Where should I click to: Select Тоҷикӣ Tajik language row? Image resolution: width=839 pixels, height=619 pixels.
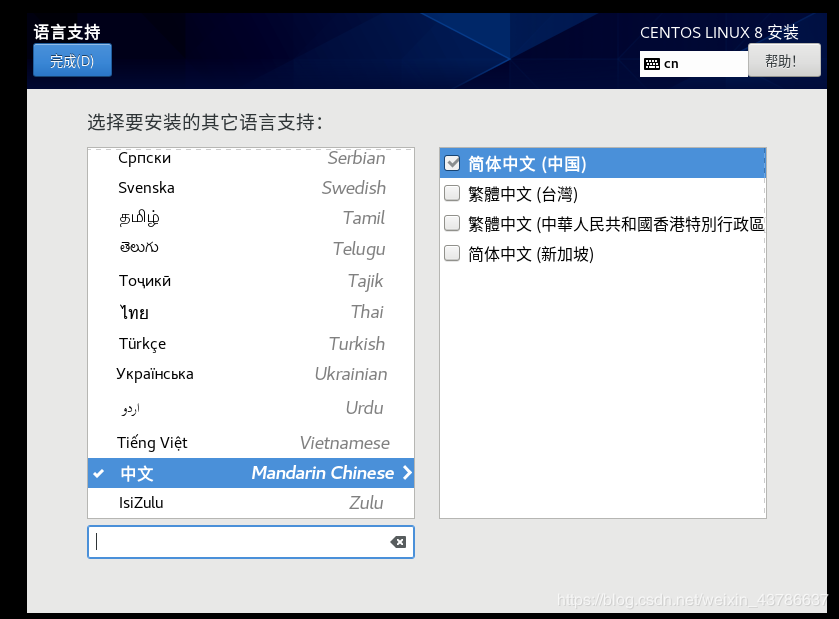[251, 280]
